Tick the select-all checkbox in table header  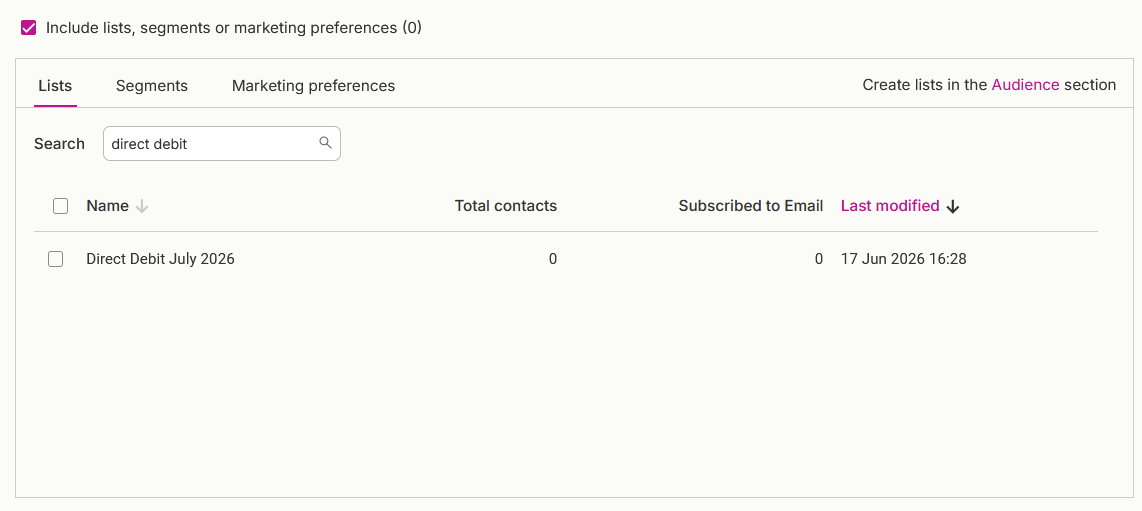60,206
